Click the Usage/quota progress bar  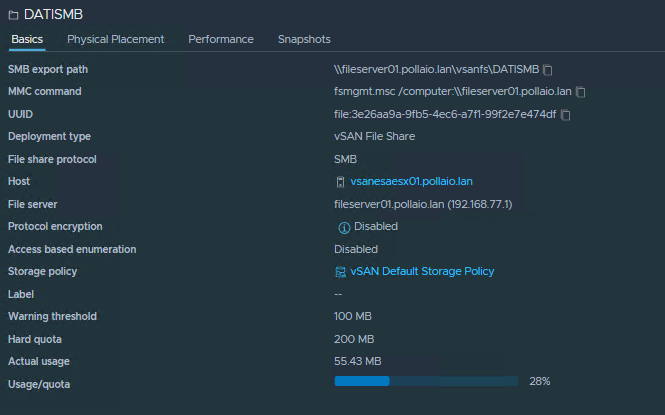coord(426,381)
